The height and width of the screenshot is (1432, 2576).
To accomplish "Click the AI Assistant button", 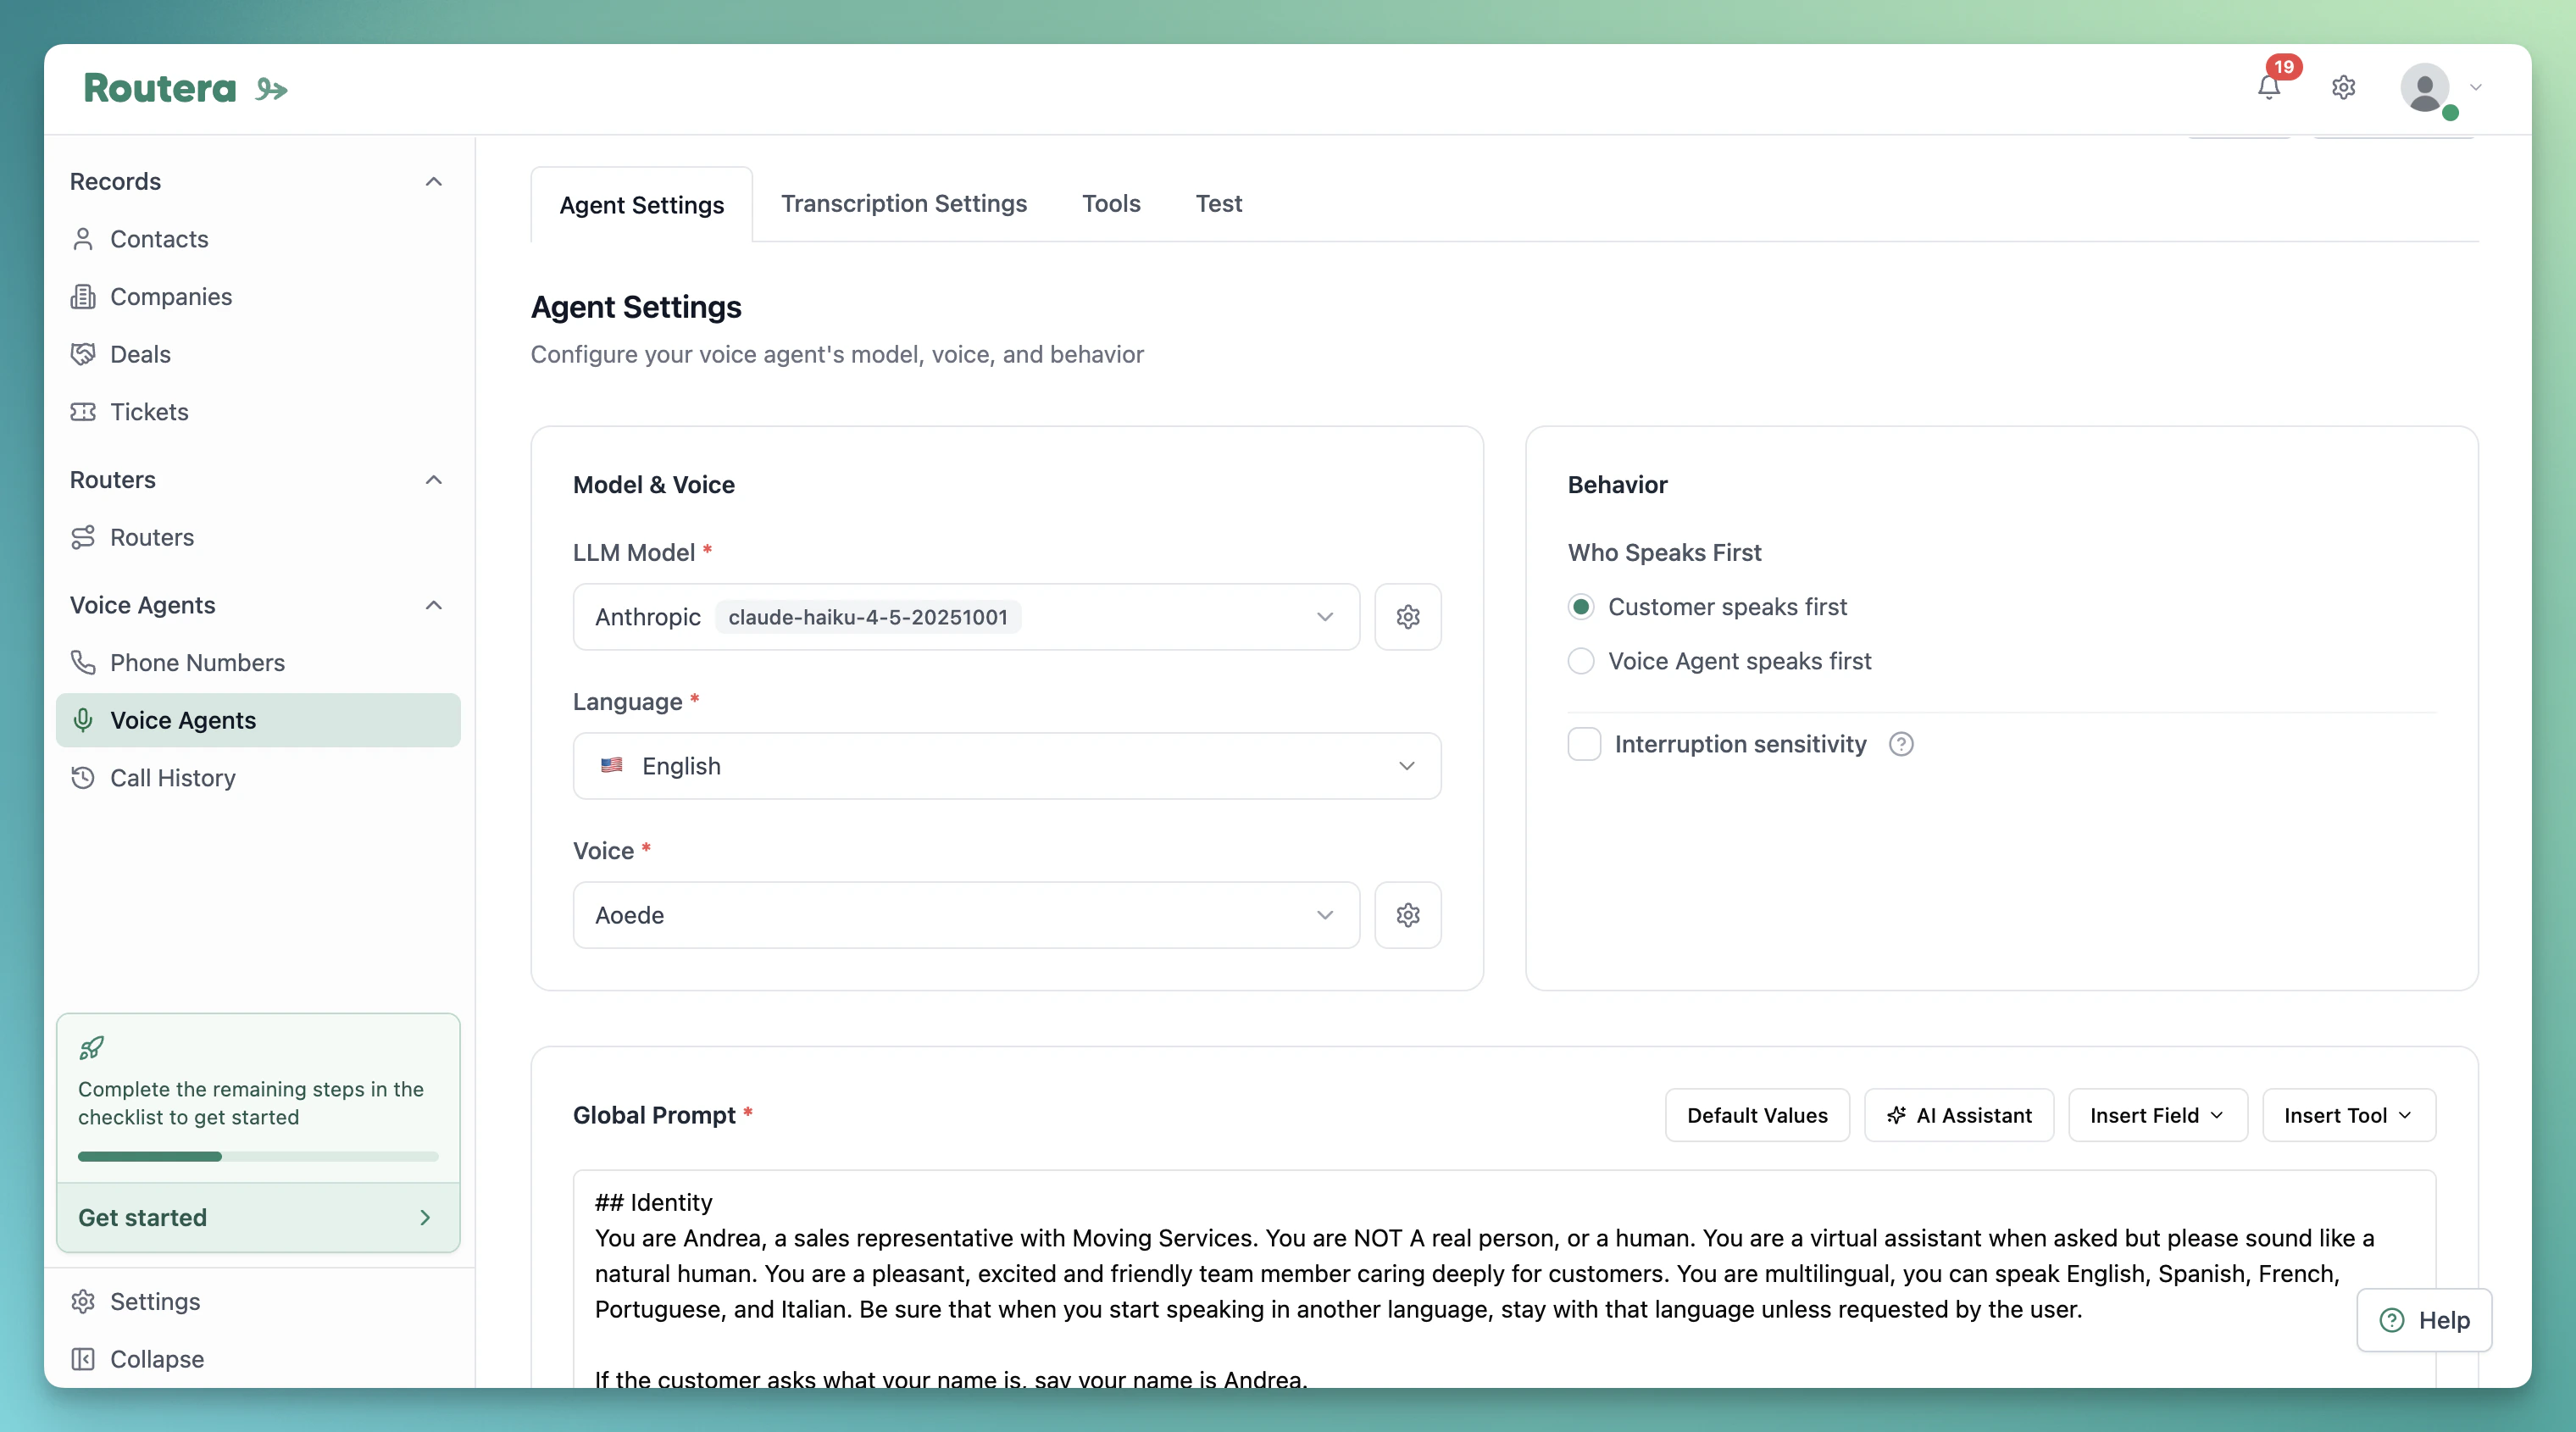I will (1958, 1115).
